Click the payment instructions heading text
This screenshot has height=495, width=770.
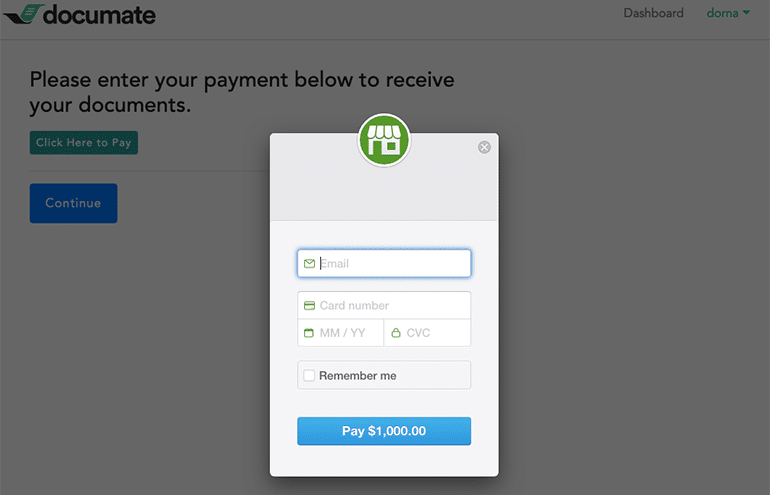tap(242, 92)
